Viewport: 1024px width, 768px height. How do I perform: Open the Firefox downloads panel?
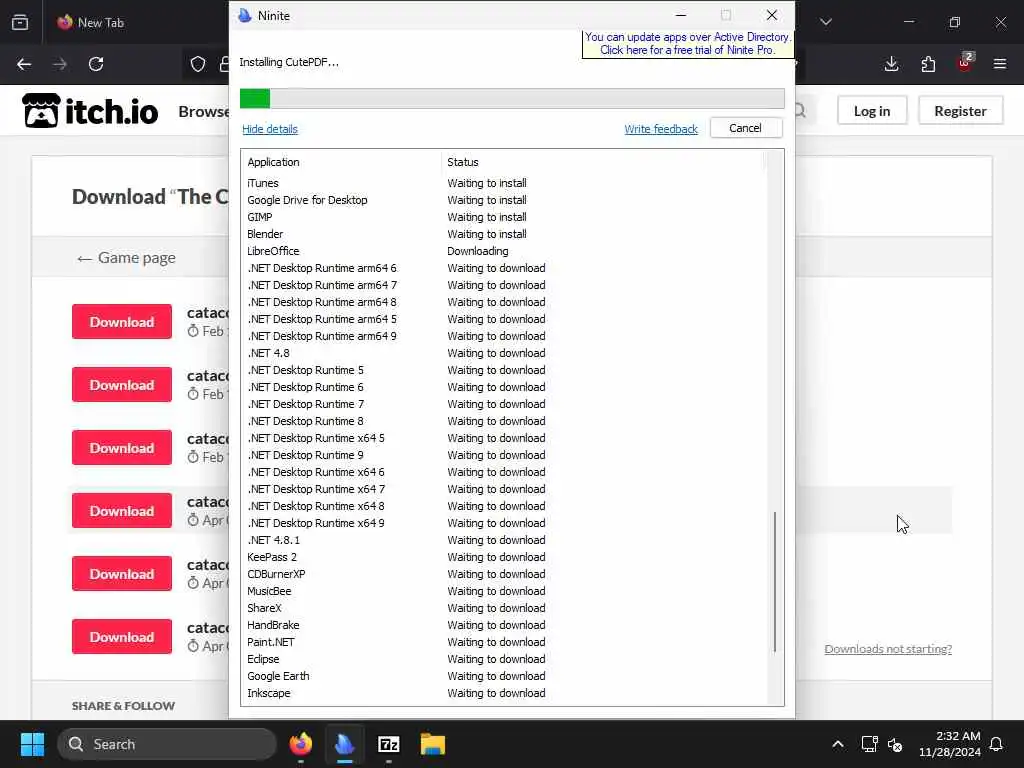pos(891,64)
